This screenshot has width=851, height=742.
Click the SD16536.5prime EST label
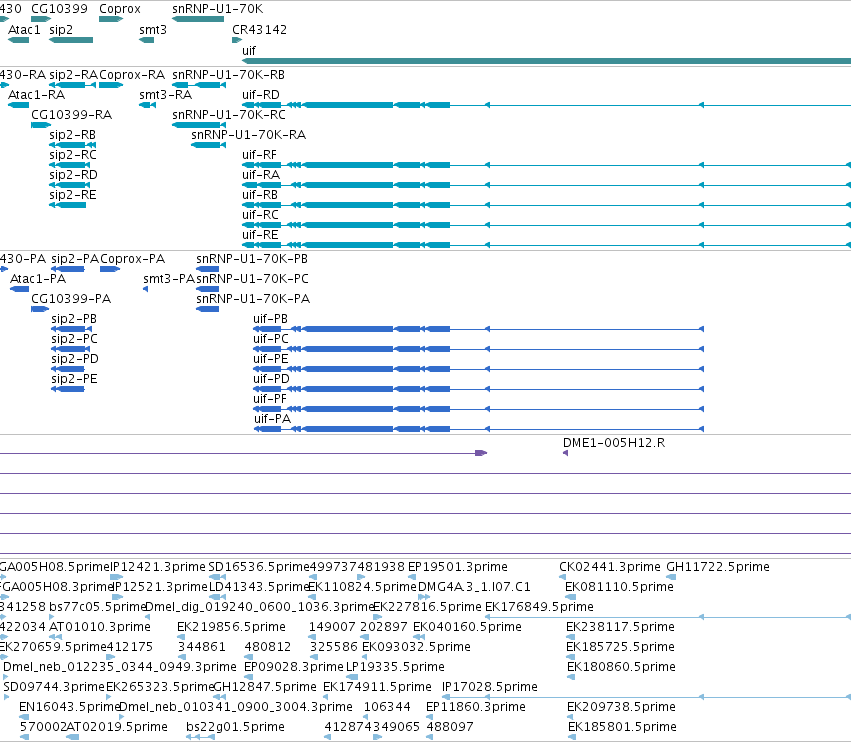[258, 567]
